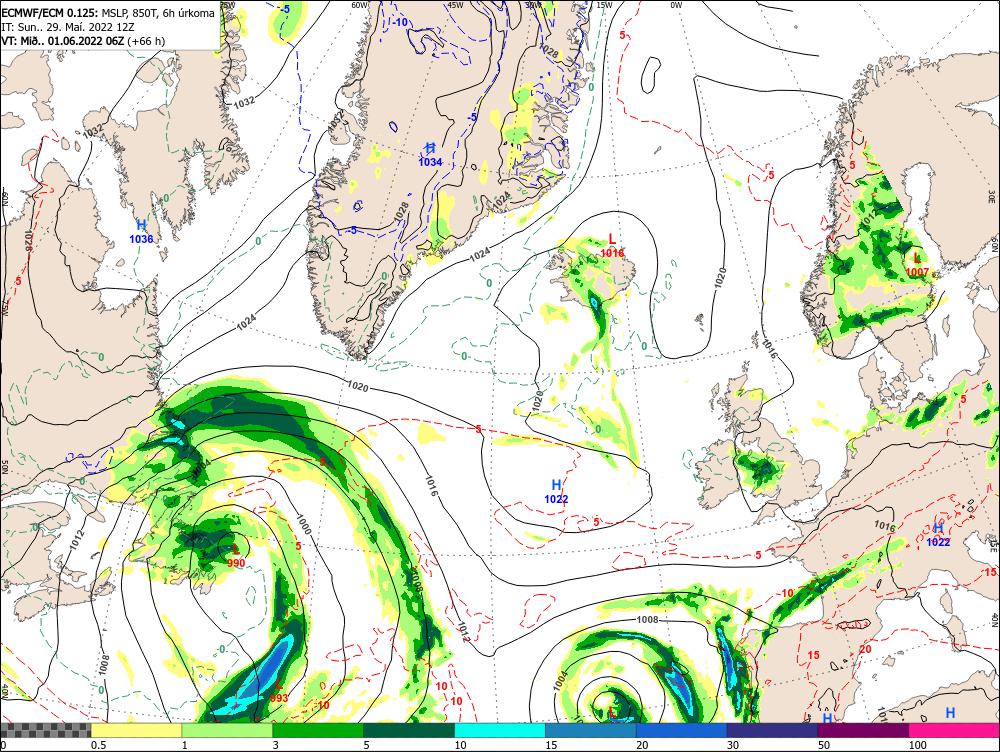Click the purple 50–100 mm legend swatch
The image size is (1000, 752).
pos(864,730)
